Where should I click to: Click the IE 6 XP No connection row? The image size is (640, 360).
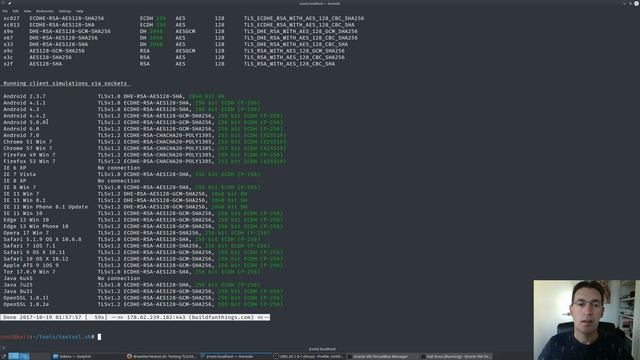(x=72, y=168)
